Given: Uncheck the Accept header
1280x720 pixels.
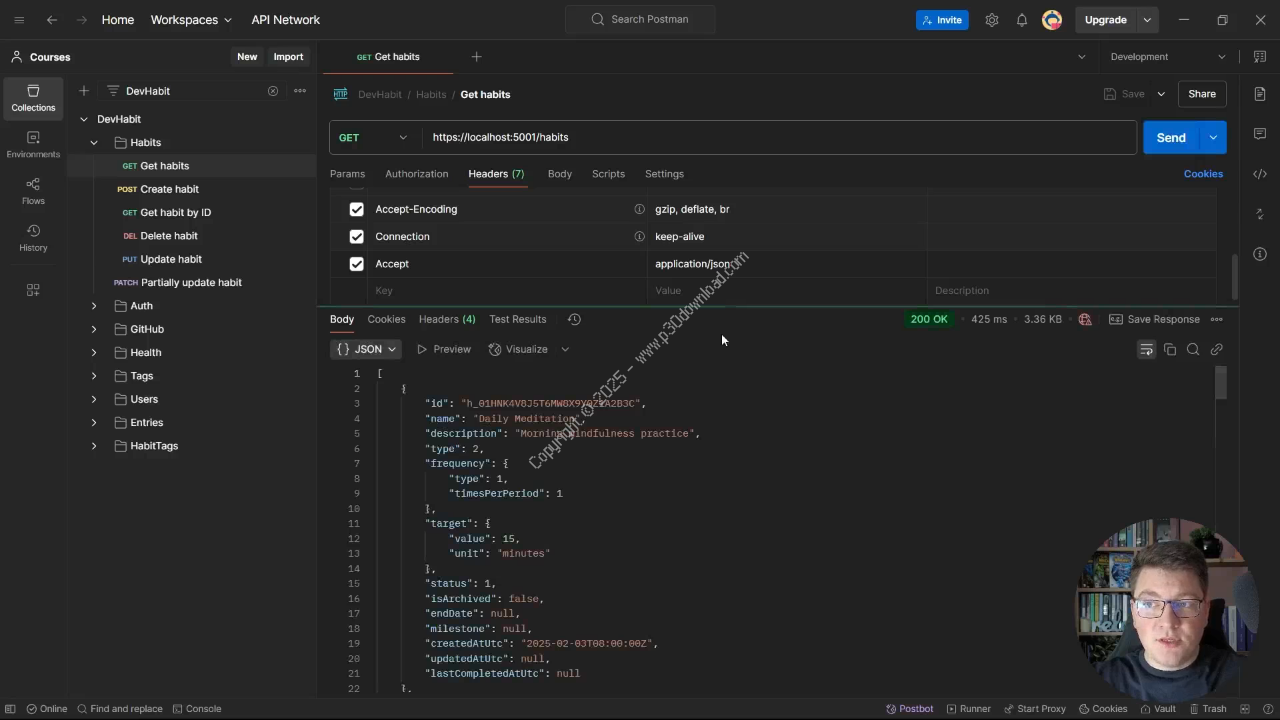Looking at the screenshot, I should click(356, 264).
